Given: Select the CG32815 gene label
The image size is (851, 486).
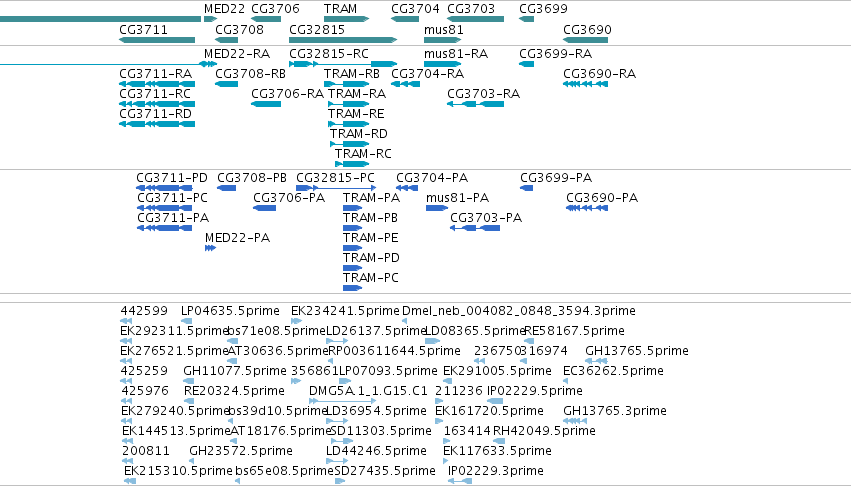Looking at the screenshot, I should coord(317,30).
